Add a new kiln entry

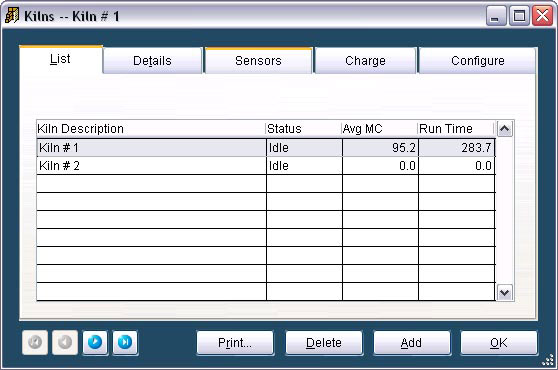coord(411,343)
